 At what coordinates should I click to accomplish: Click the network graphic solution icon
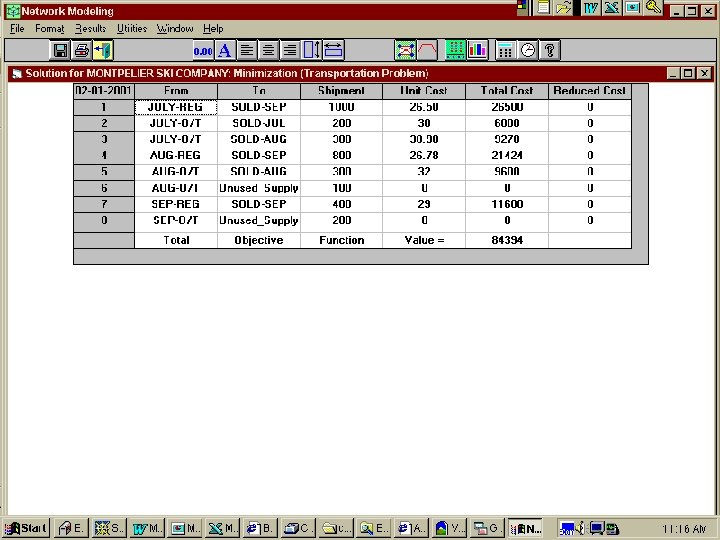[405, 50]
